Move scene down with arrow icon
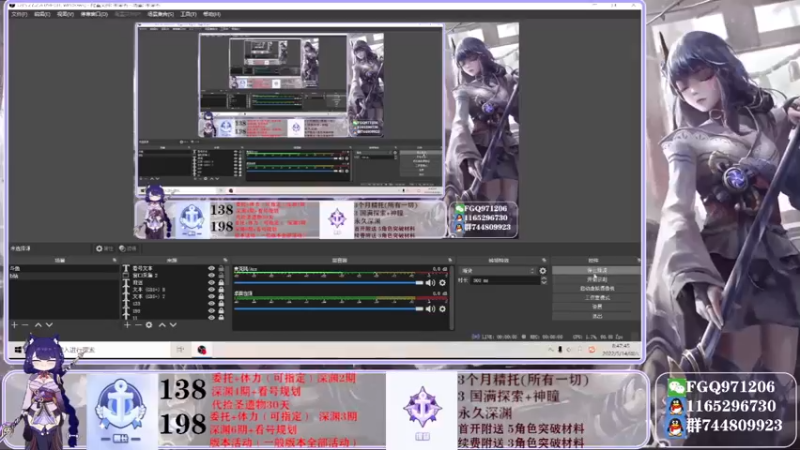 (49, 324)
